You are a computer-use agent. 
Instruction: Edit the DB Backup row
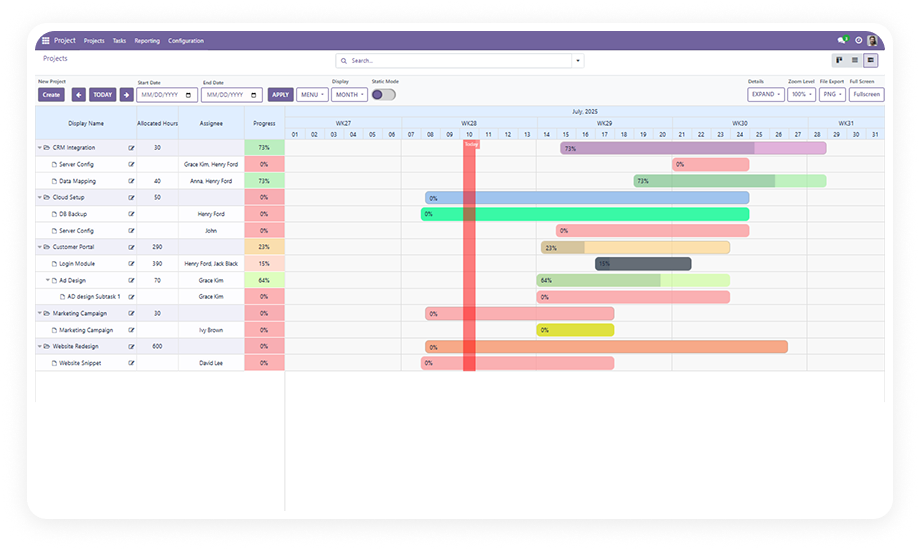tap(131, 214)
